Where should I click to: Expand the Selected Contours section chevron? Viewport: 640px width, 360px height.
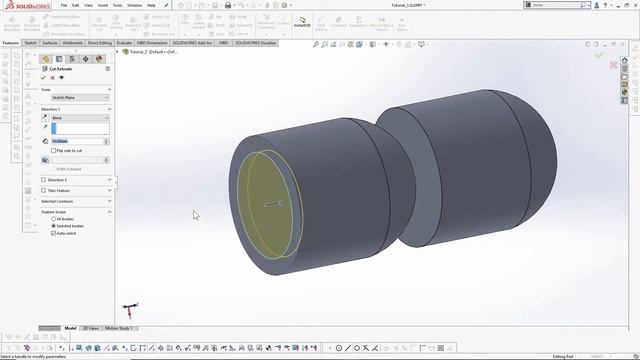109,201
